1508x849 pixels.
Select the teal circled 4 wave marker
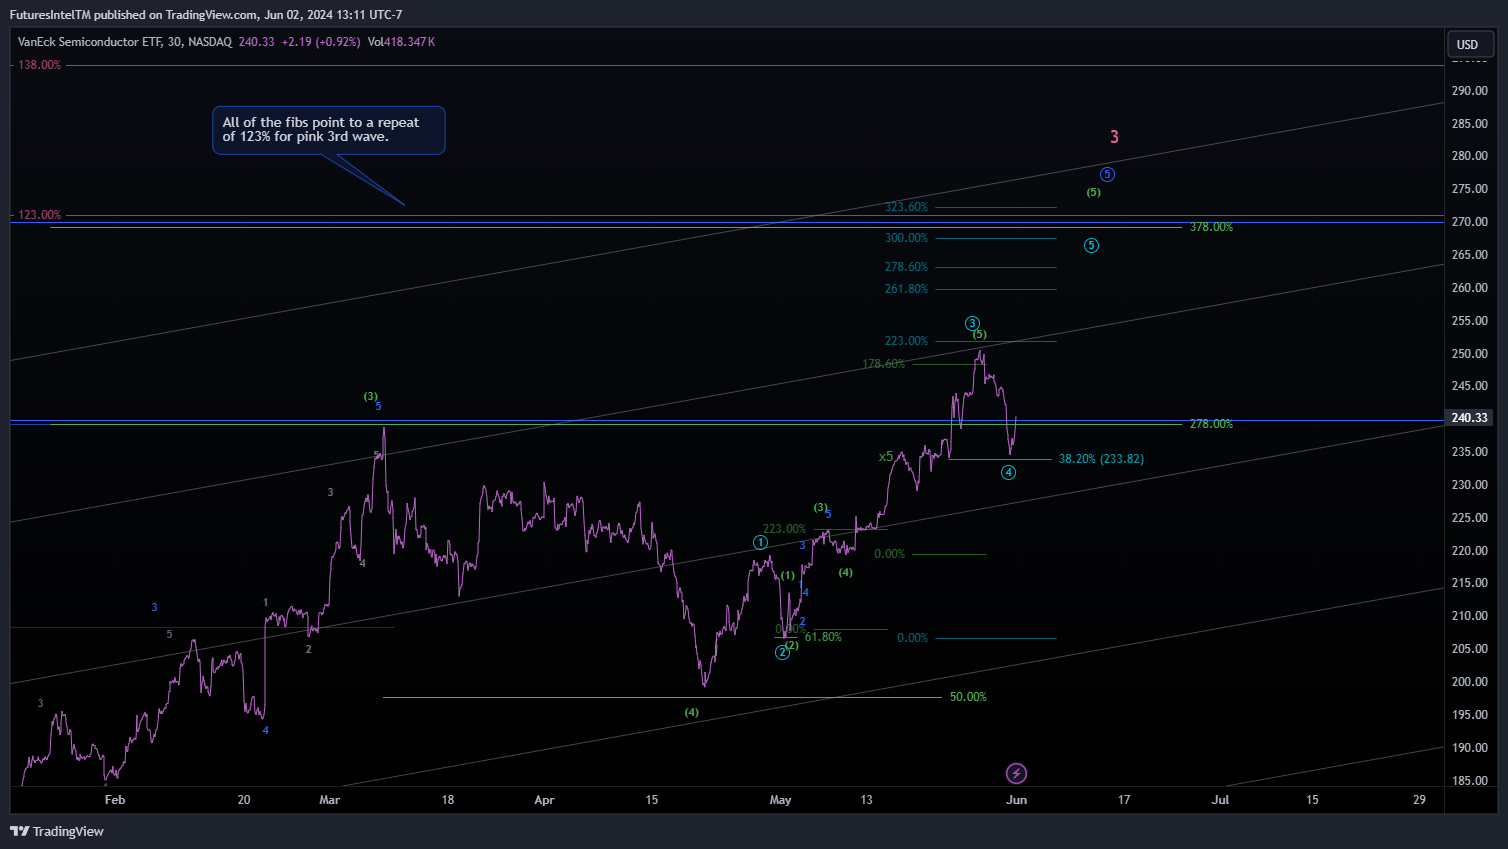[x=1008, y=472]
